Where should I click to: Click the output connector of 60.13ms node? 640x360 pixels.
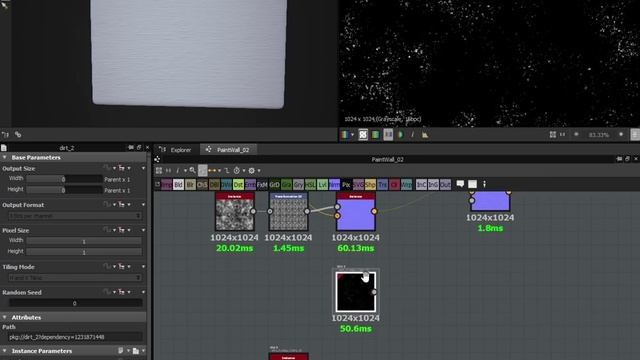[374, 211]
